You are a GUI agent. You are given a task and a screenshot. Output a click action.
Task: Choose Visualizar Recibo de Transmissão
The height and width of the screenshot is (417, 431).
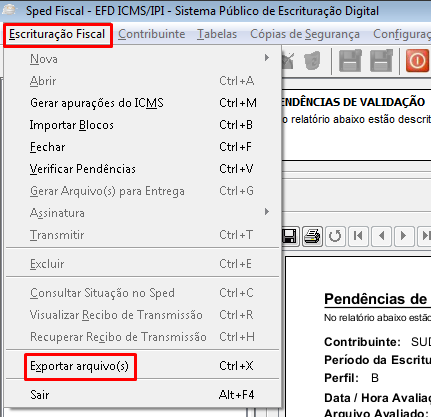click(143, 315)
